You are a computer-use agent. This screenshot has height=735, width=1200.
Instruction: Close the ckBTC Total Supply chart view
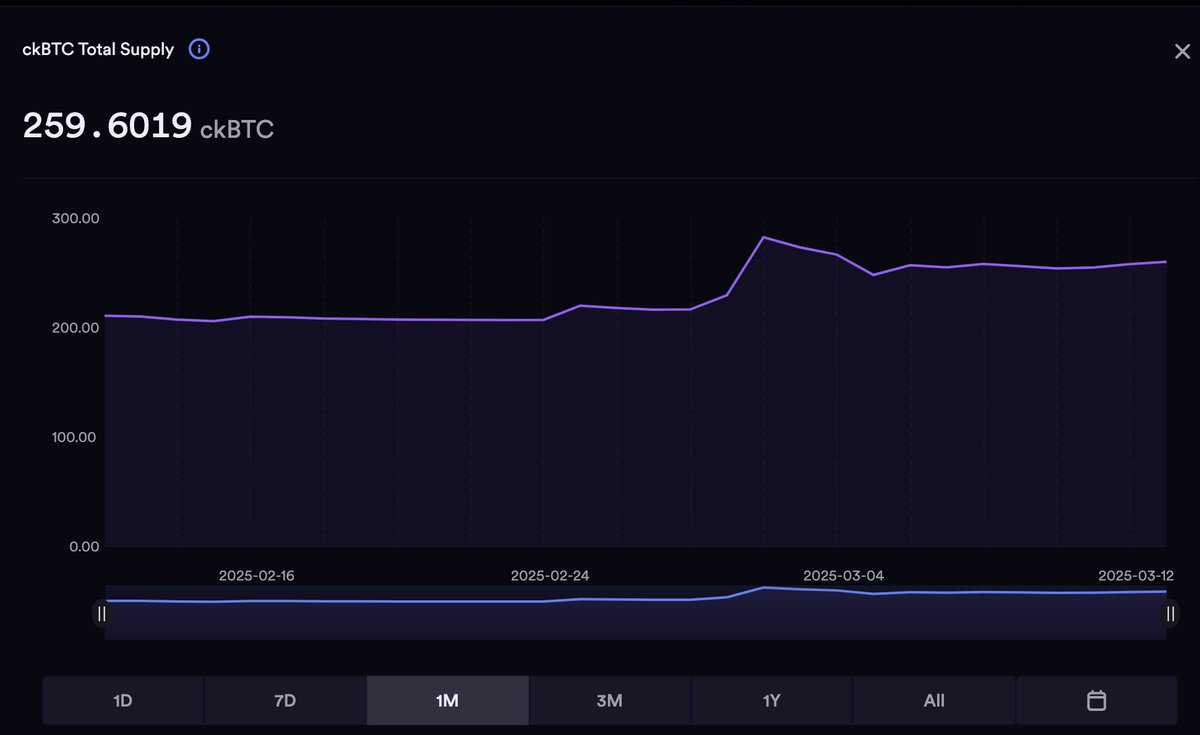point(1183,51)
